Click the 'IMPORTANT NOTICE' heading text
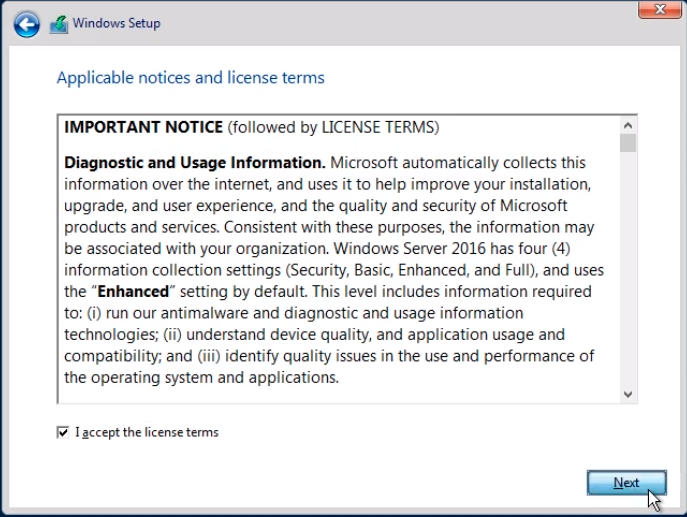Viewport: 687px width, 517px height. pyautogui.click(x=144, y=127)
